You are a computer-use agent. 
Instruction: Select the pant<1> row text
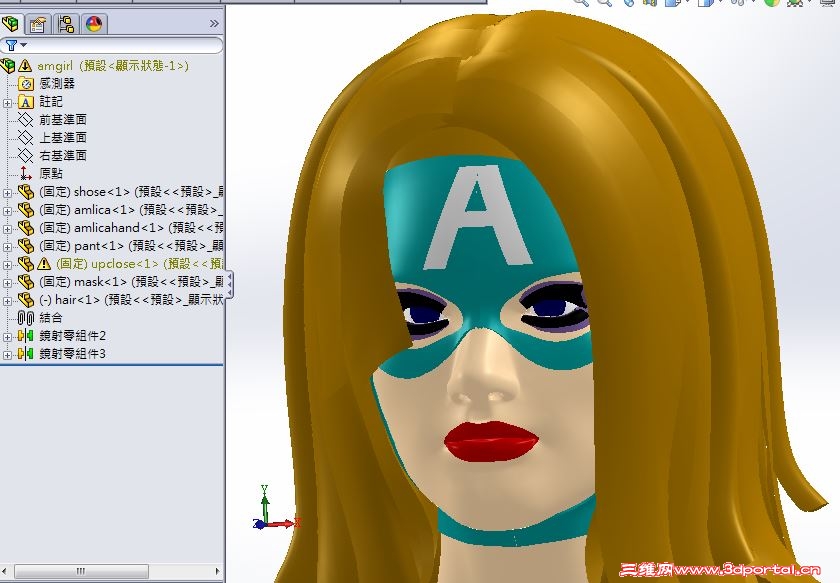131,246
